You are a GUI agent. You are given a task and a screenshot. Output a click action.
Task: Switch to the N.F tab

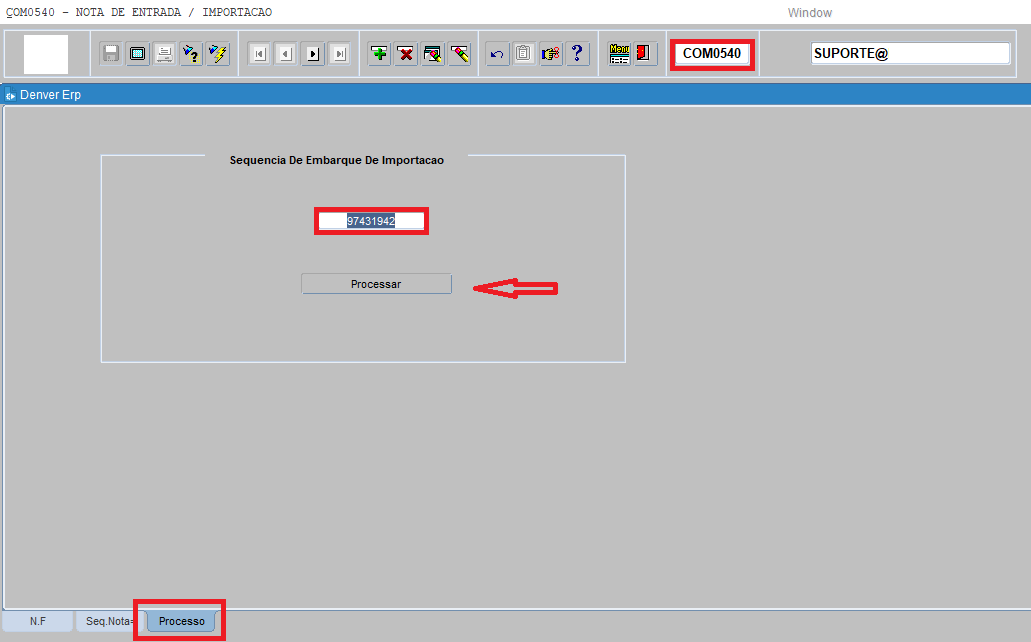[x=38, y=621]
